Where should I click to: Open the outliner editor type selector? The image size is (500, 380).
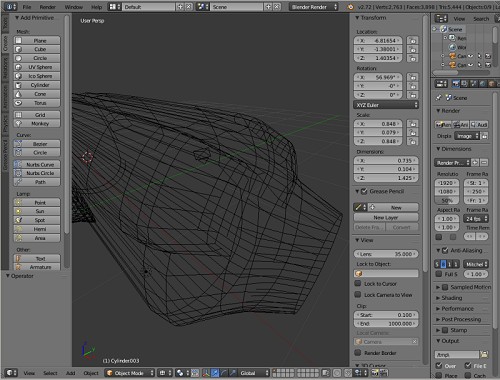pyautogui.click(x=441, y=19)
